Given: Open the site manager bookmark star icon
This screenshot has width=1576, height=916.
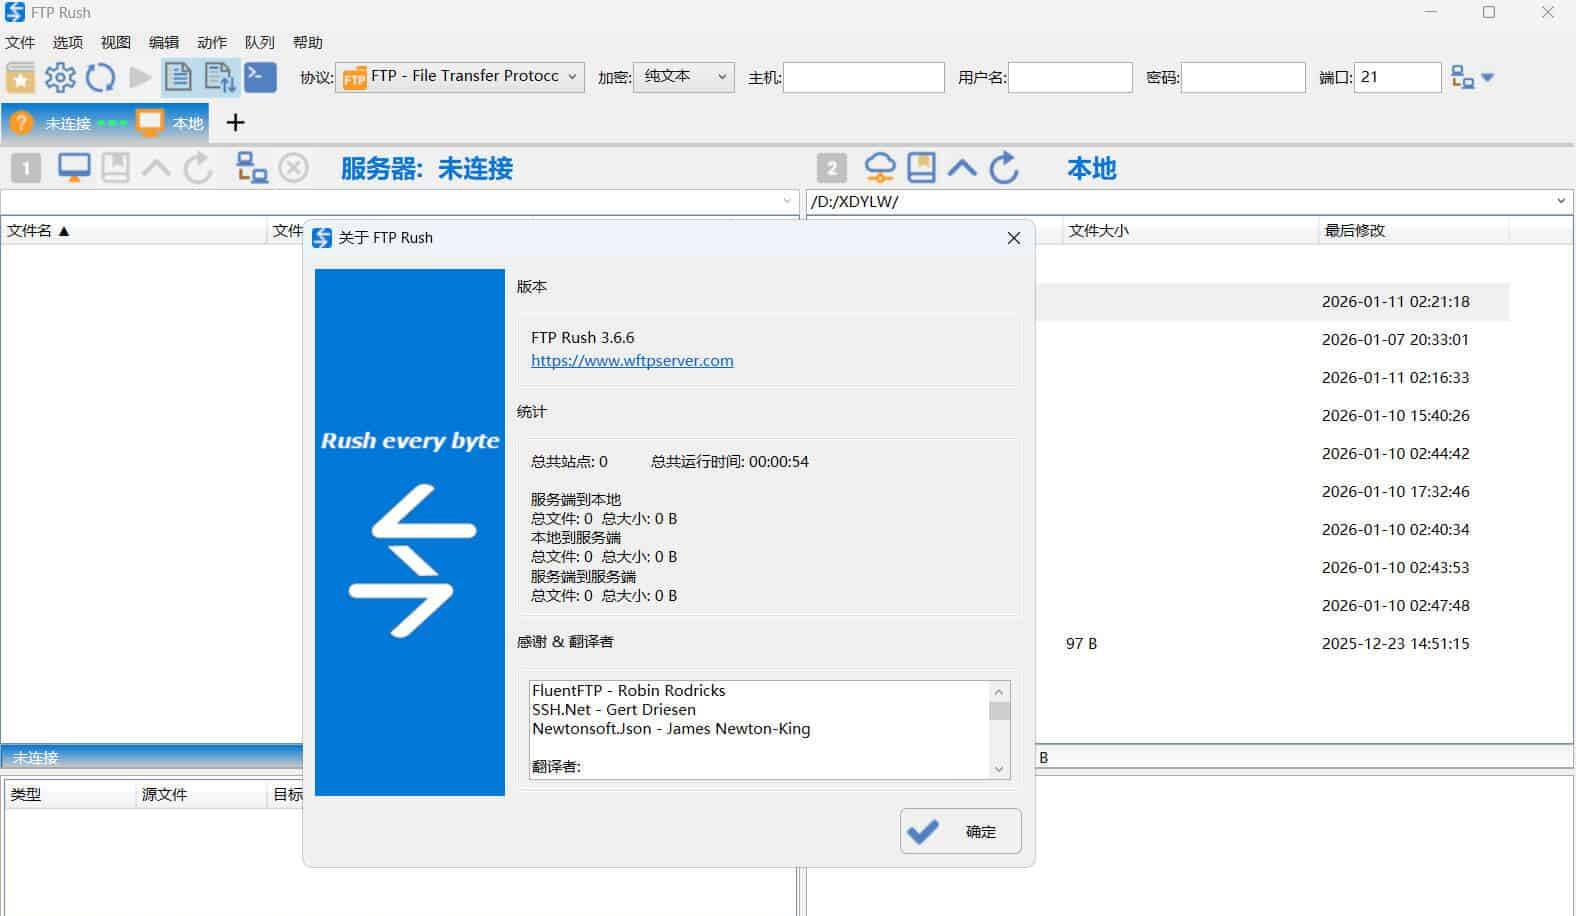Looking at the screenshot, I should 20,77.
